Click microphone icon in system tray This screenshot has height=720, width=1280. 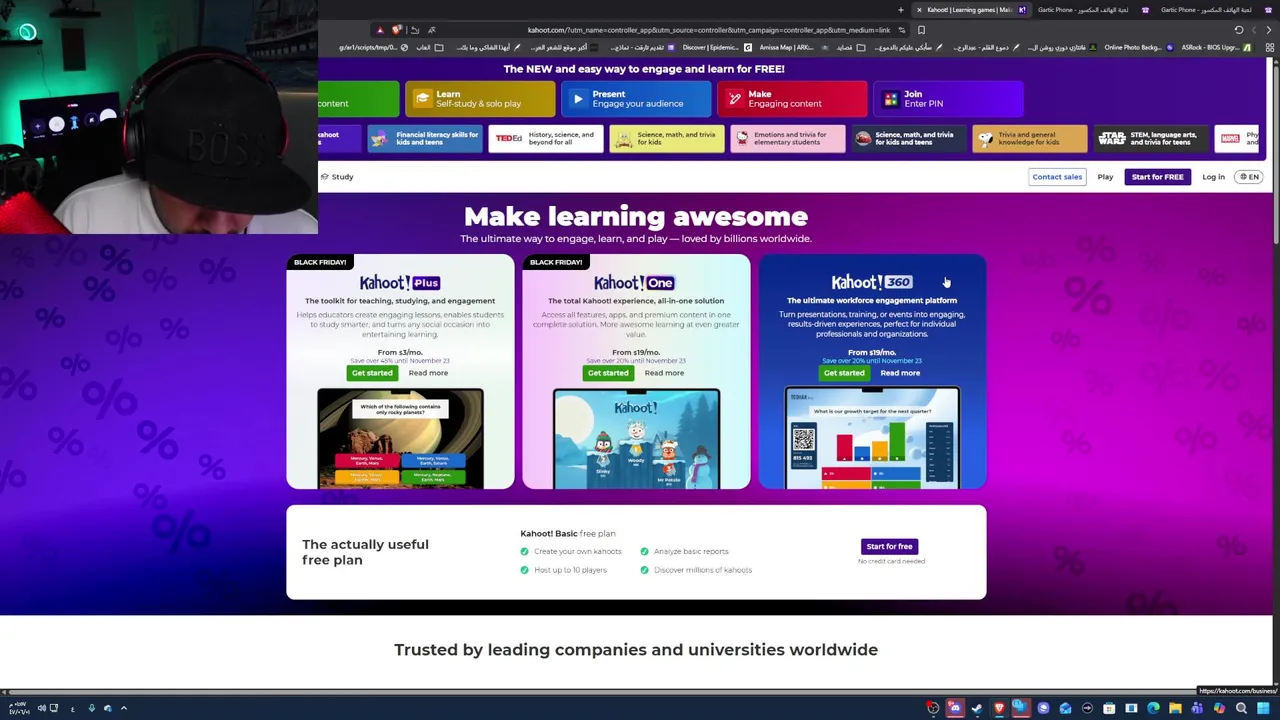pyautogui.click(x=91, y=708)
